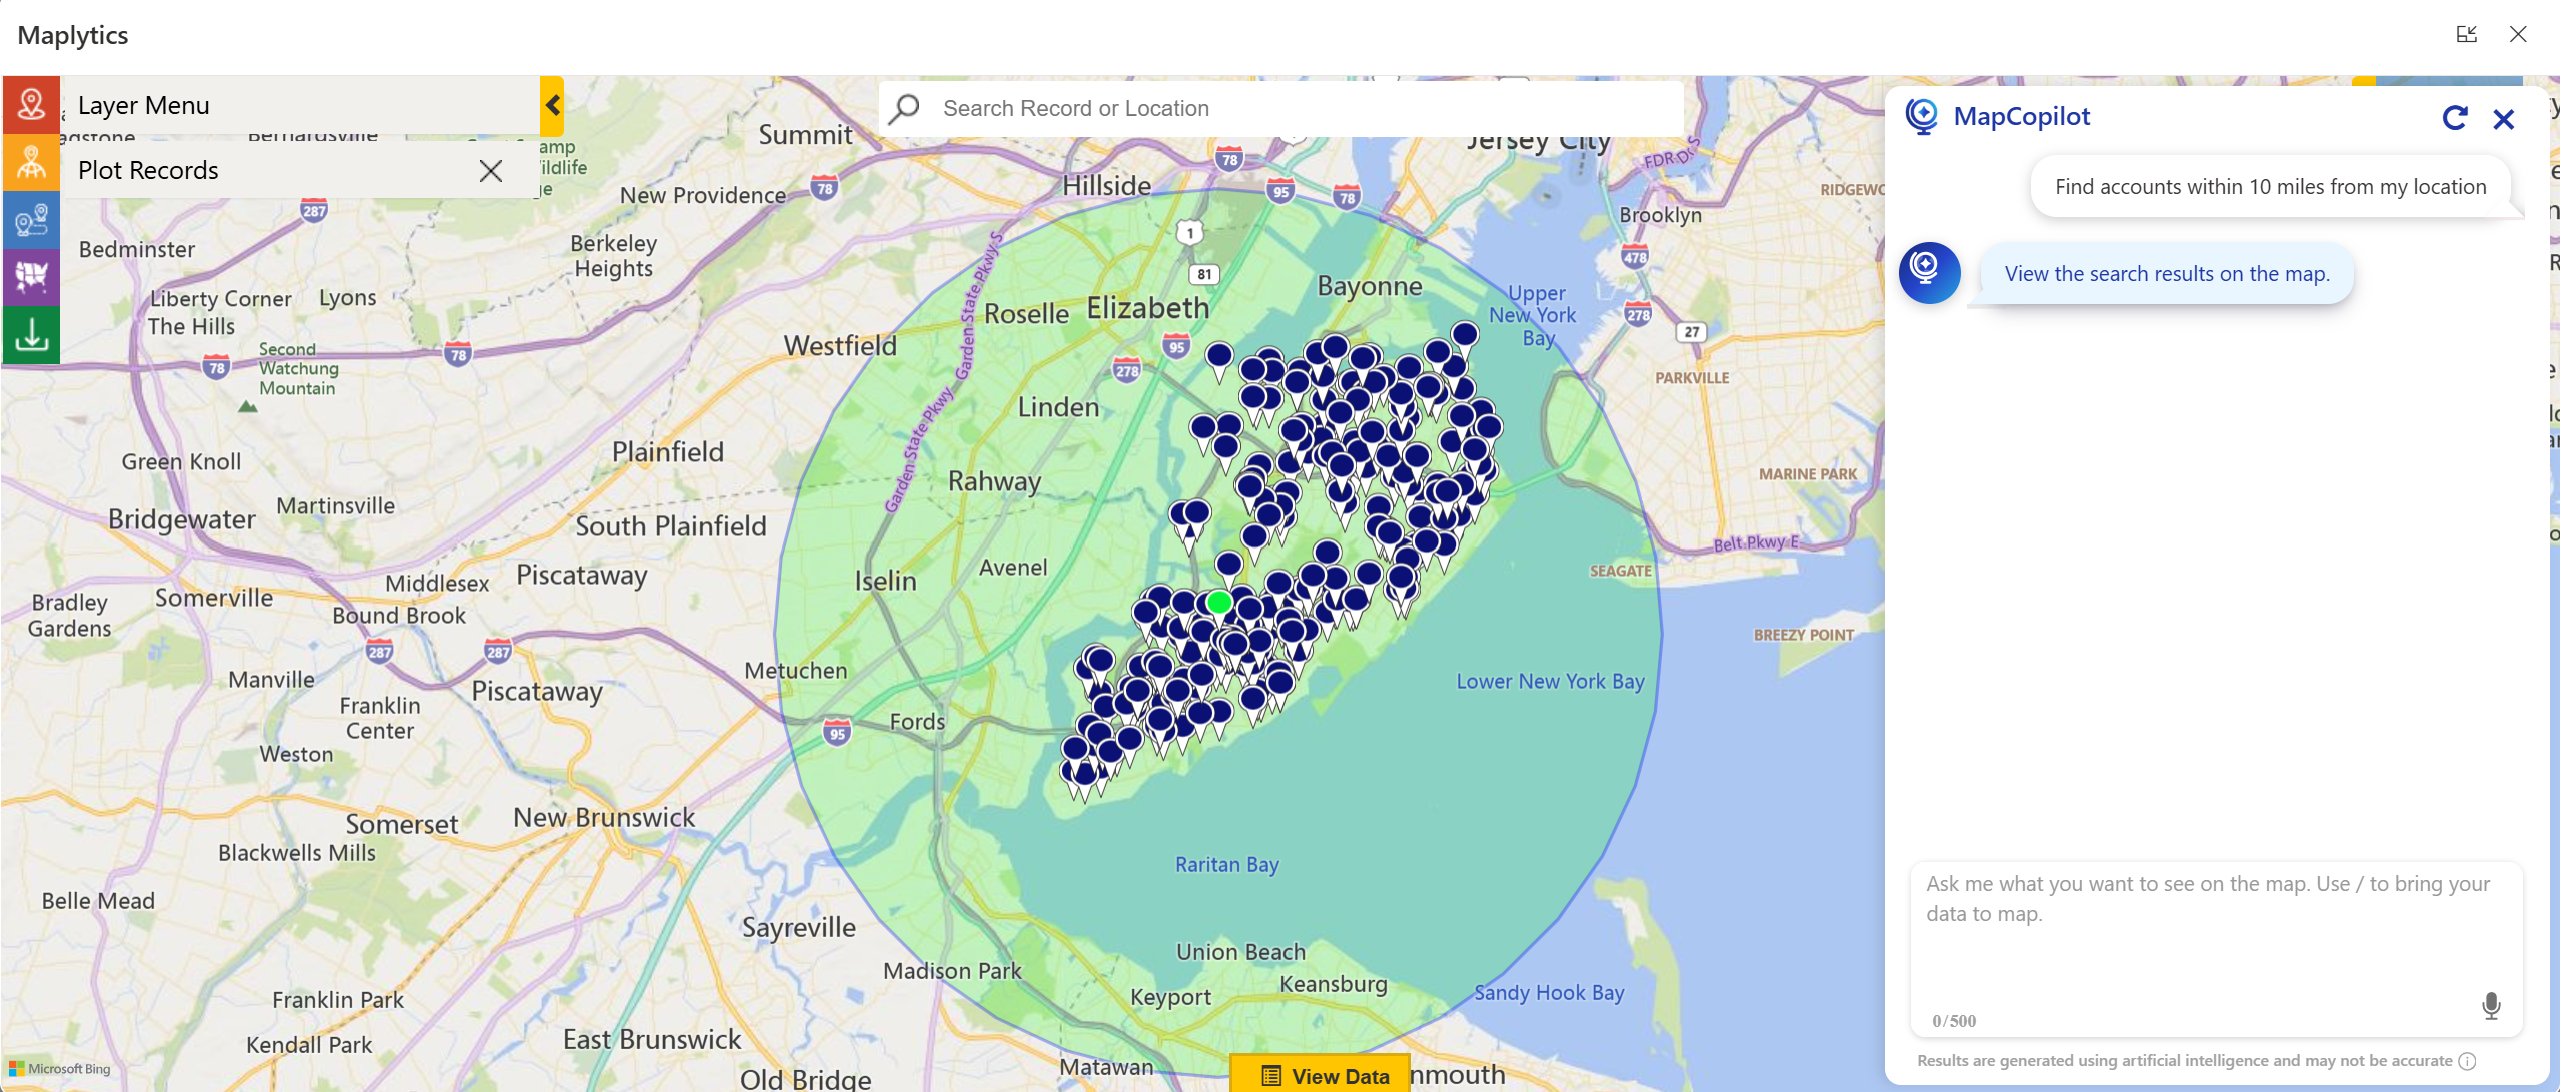The height and width of the screenshot is (1092, 2560).
Task: Select the Plot Records menu item
Action: (148, 171)
